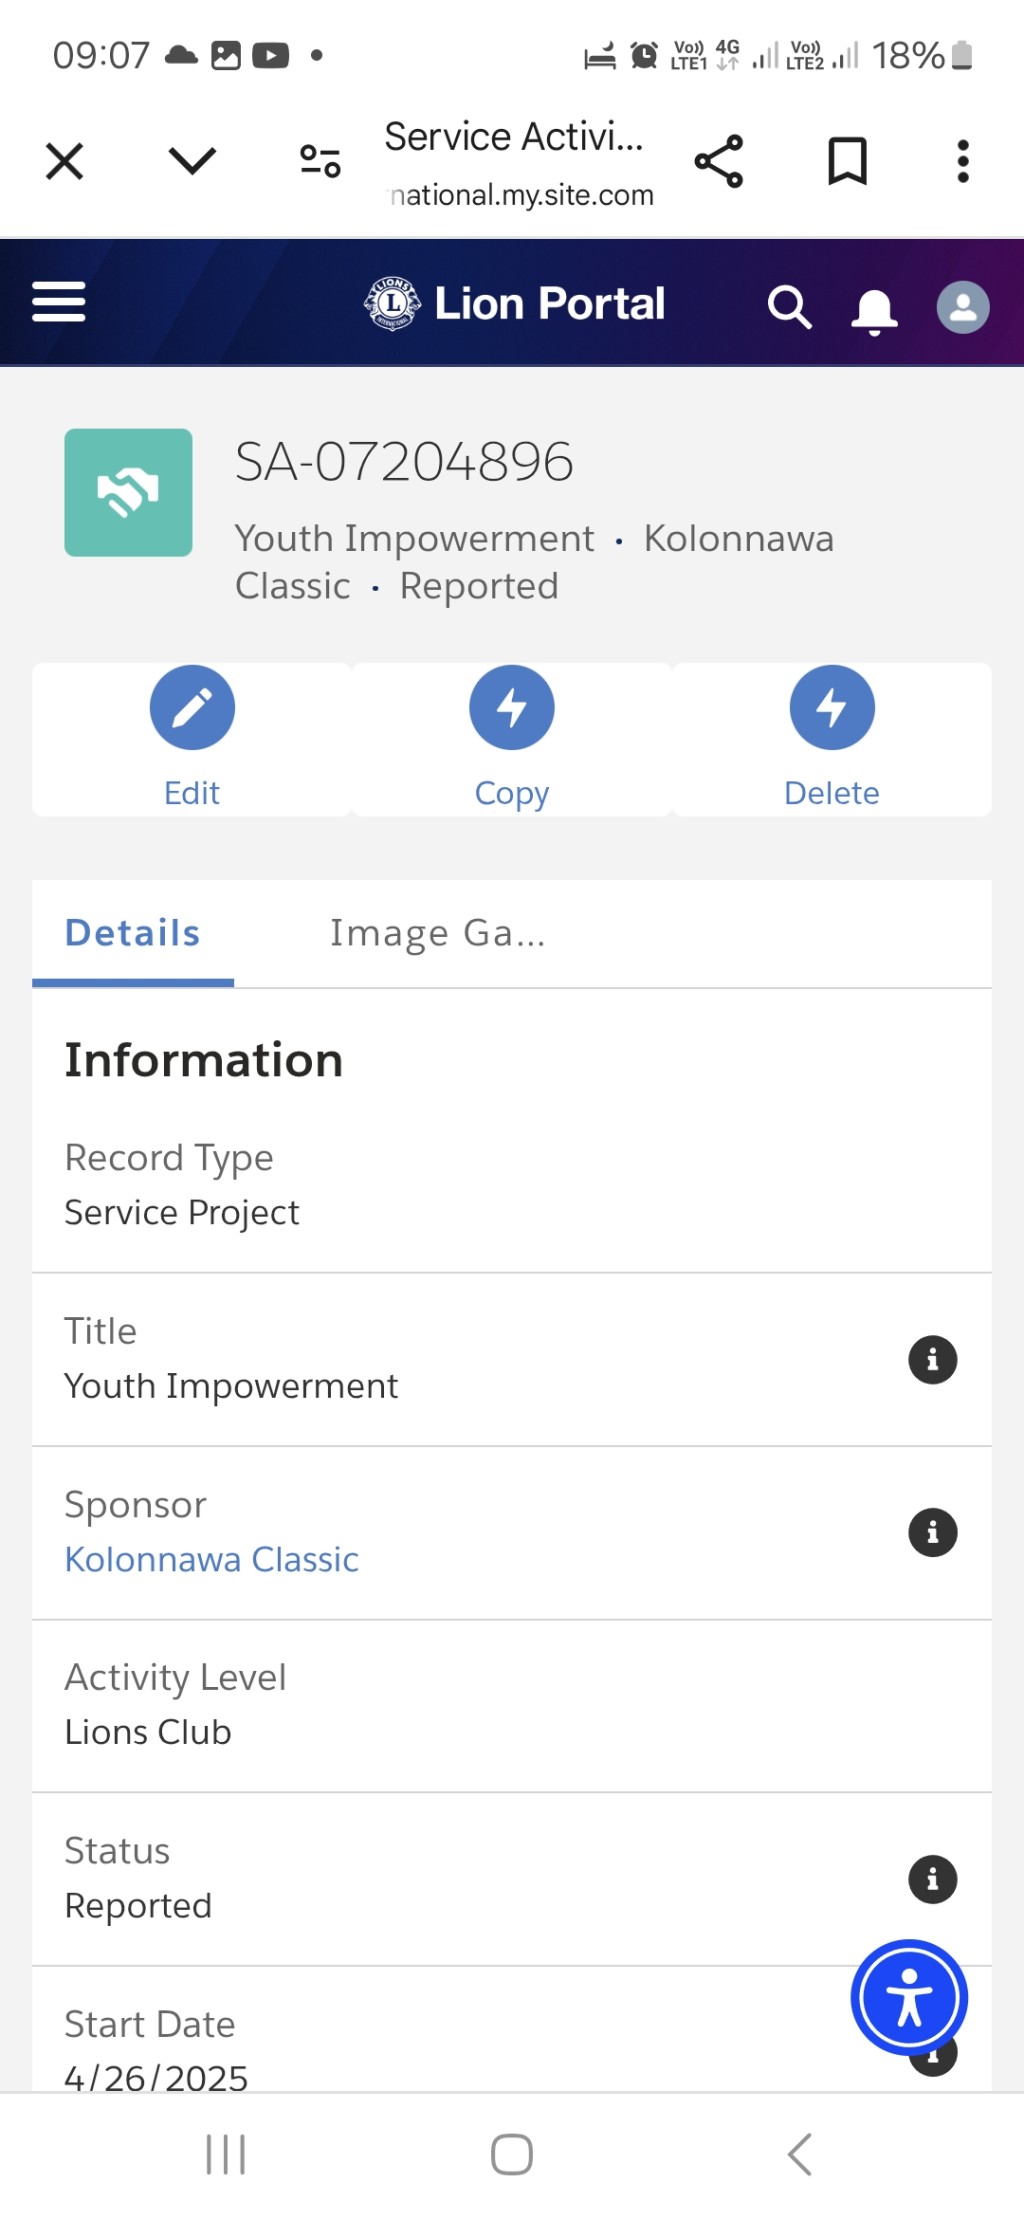Open site settings tune icon
The width and height of the screenshot is (1024, 2219).
pos(320,161)
